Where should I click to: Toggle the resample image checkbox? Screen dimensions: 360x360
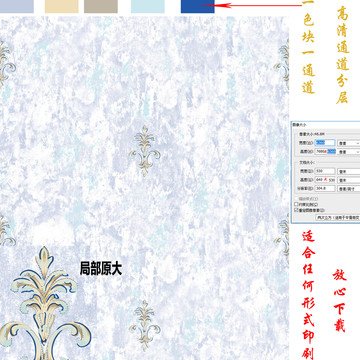[x=296, y=210]
